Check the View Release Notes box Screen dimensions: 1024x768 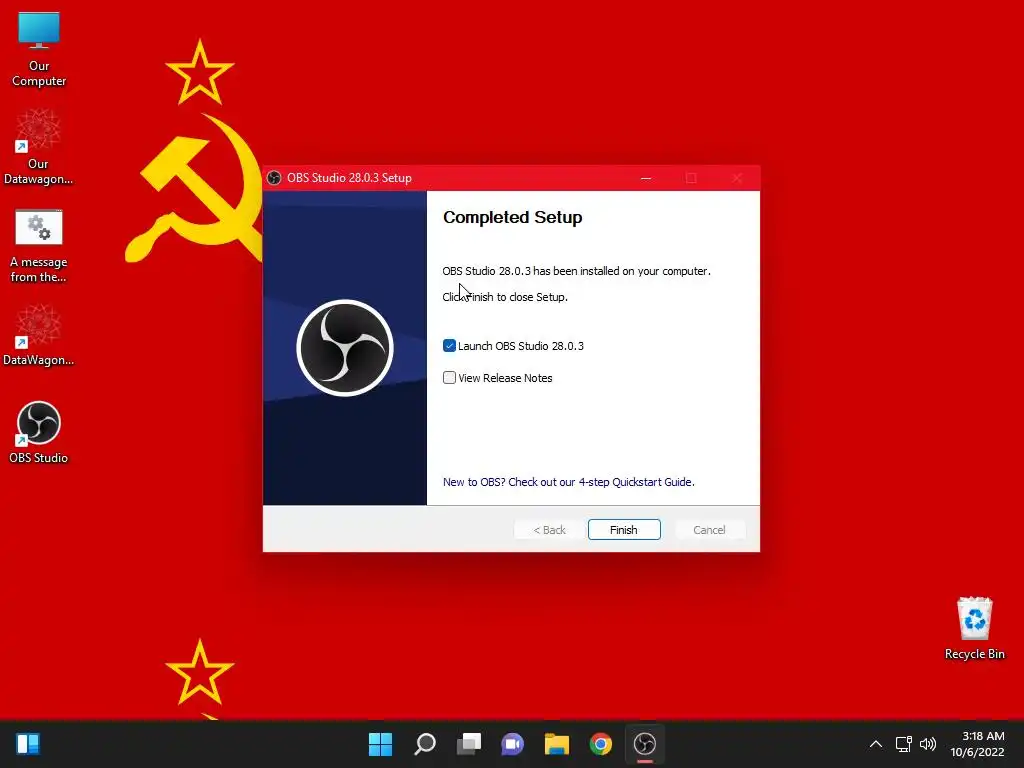(x=449, y=377)
